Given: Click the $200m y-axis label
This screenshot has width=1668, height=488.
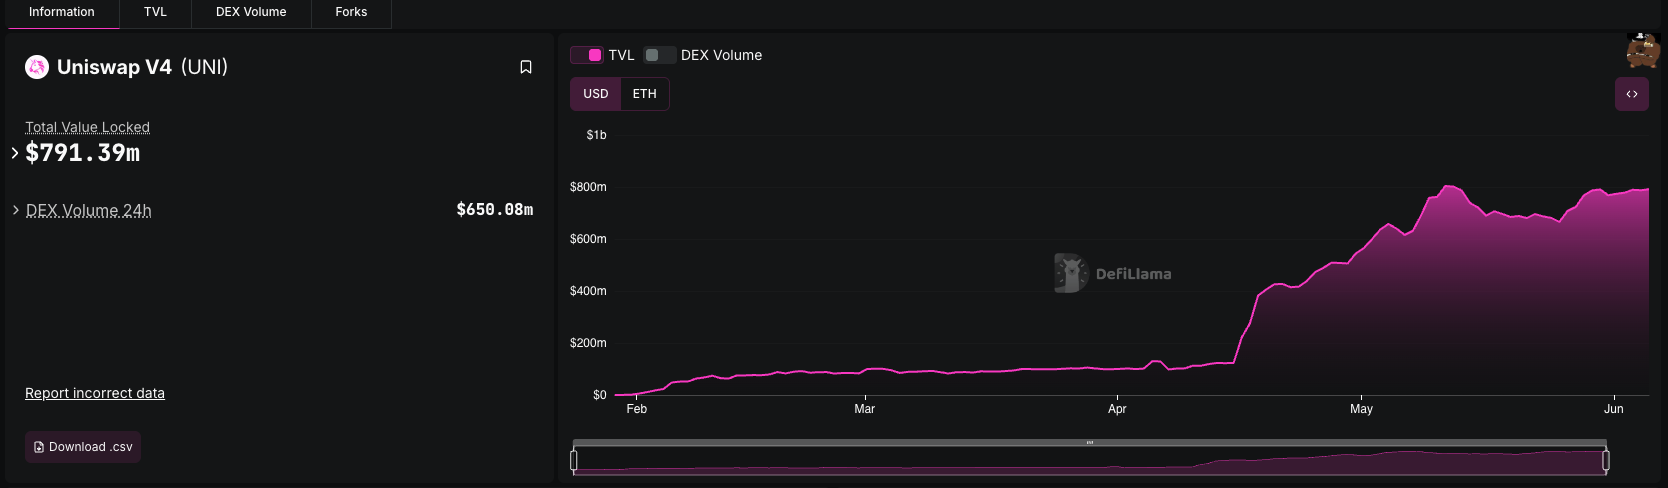Looking at the screenshot, I should [588, 343].
